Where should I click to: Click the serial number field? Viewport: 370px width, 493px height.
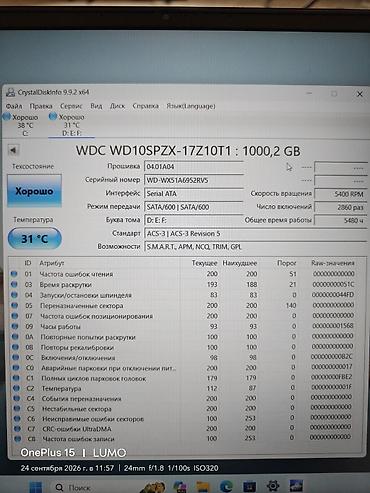[194, 180]
